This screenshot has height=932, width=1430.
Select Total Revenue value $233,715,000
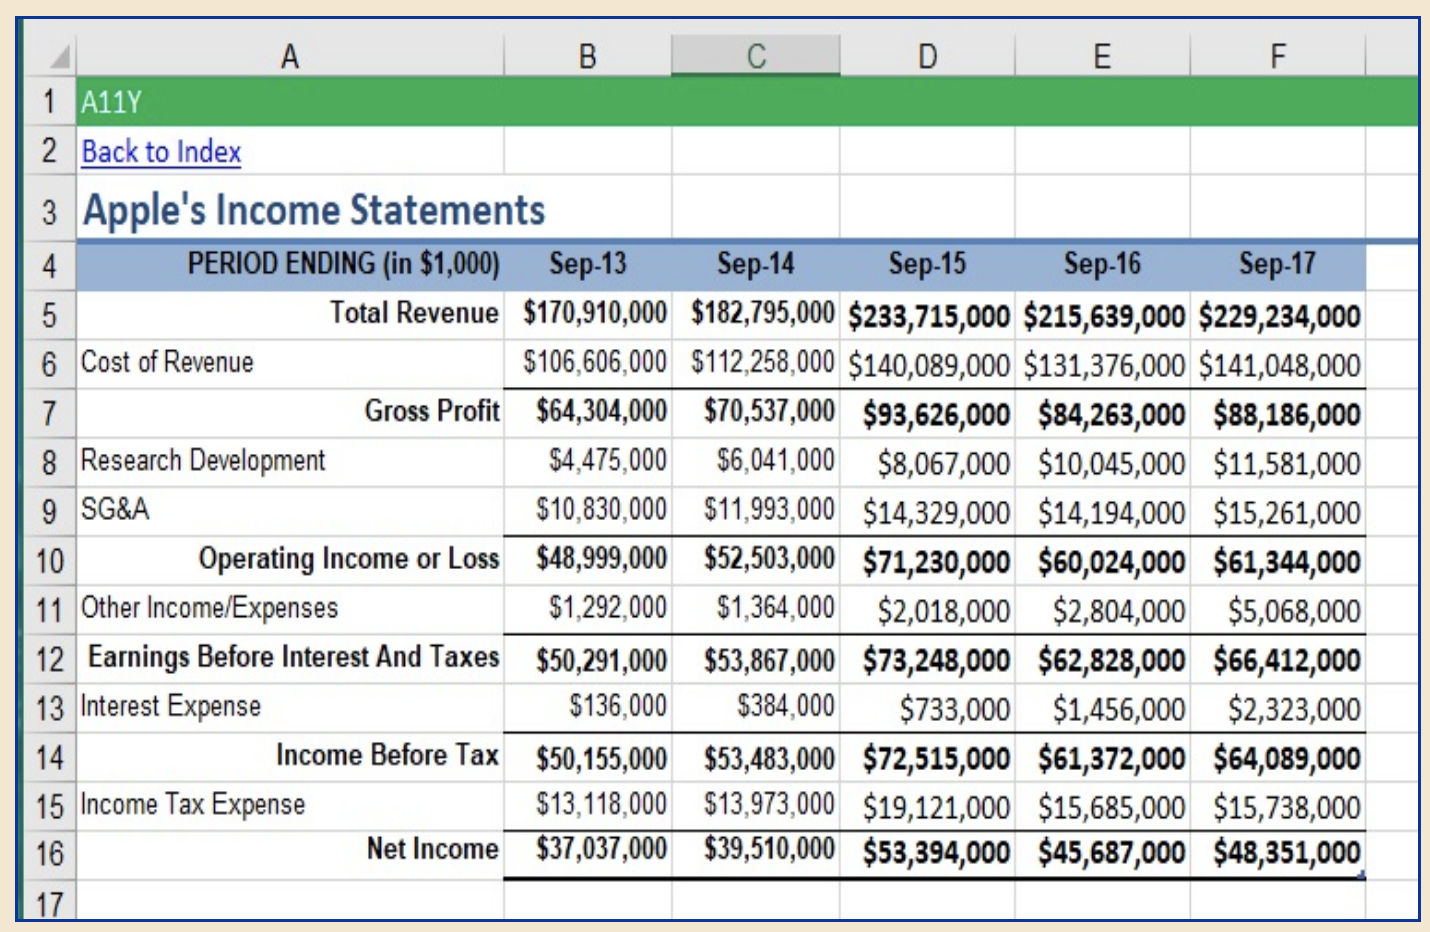(927, 315)
